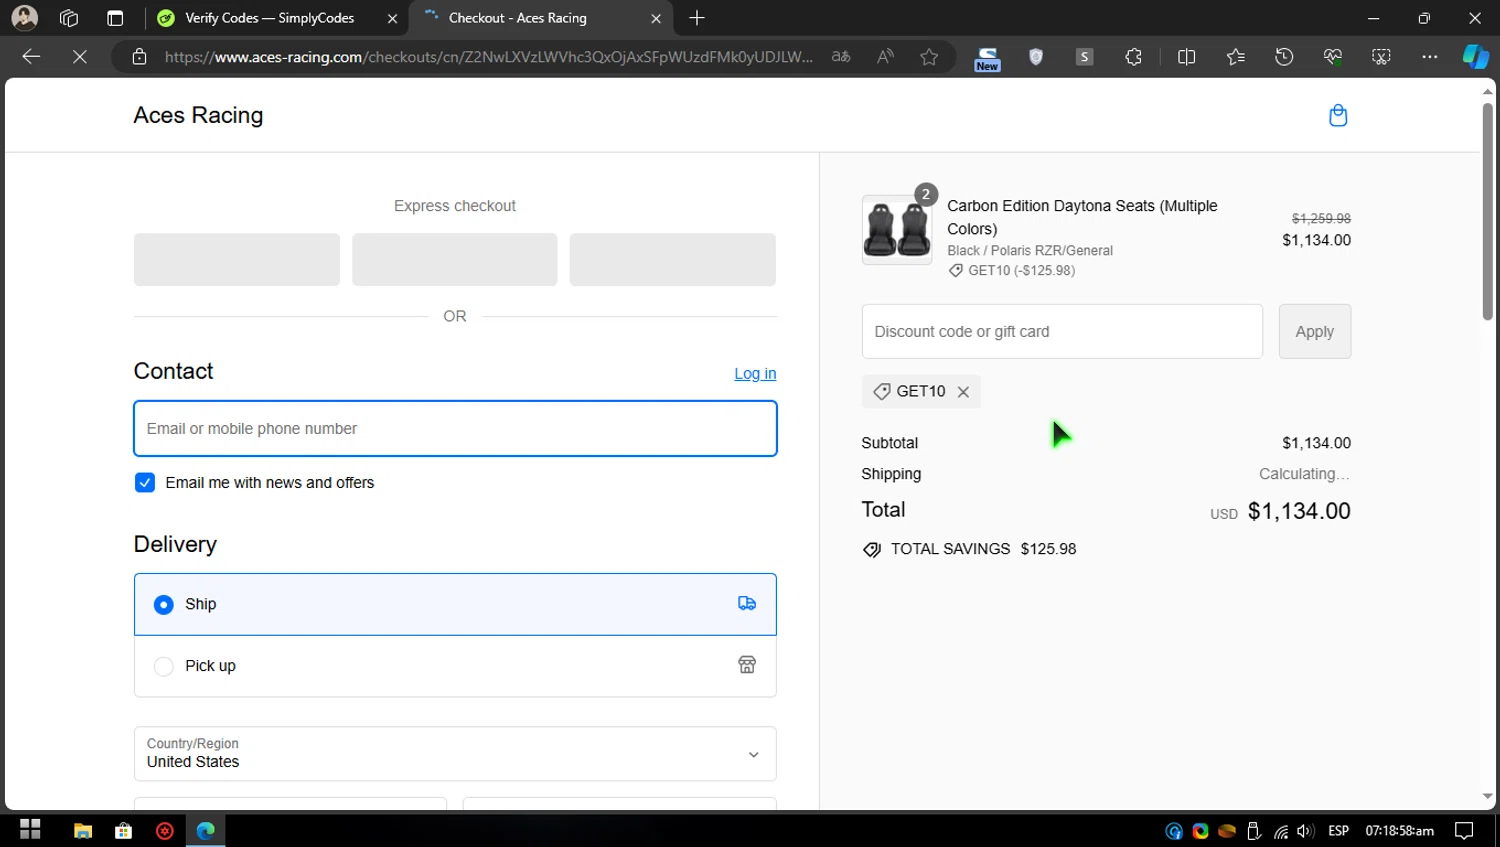Select the Ship delivery option
Screen dimensions: 1500x847
pos(164,605)
